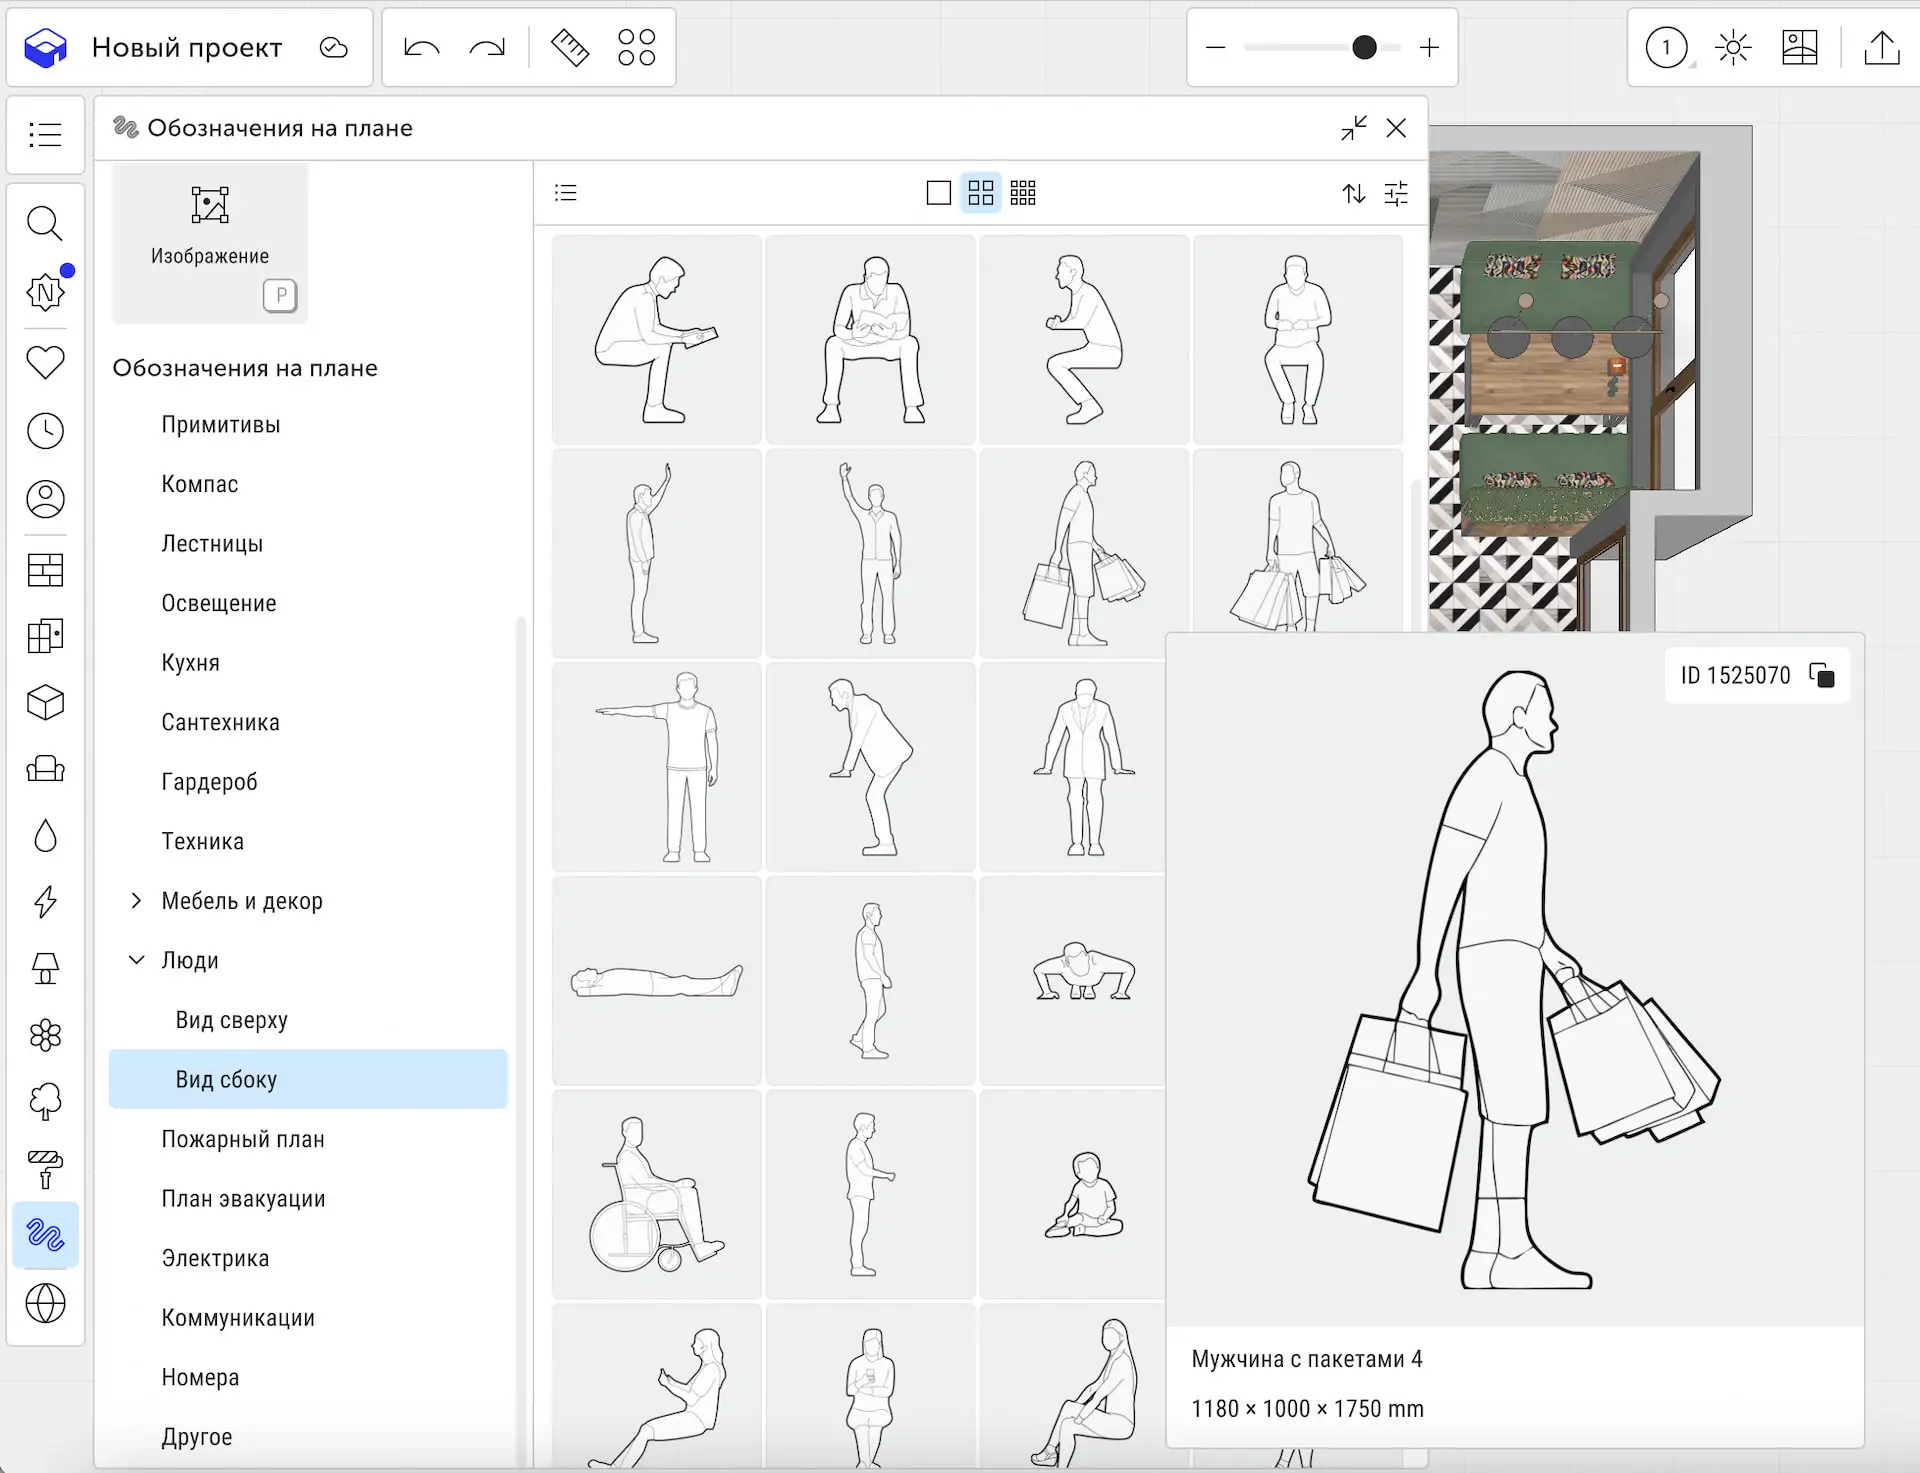Open the left sidebar list menu
The width and height of the screenshot is (1920, 1473).
45,134
